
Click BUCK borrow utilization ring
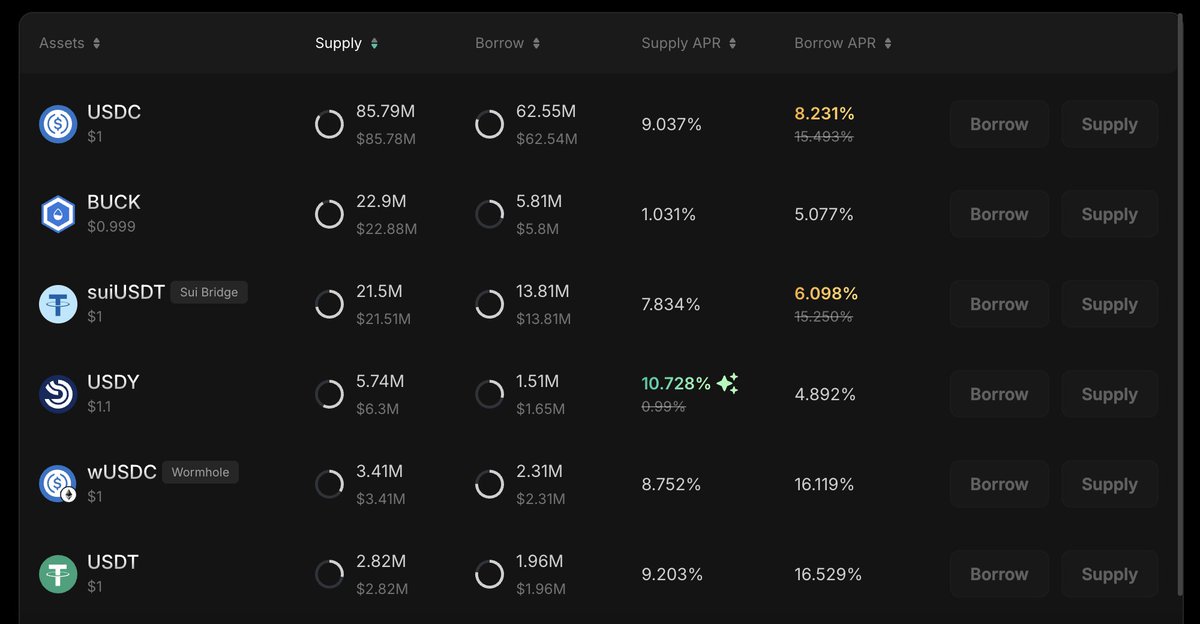coord(489,214)
